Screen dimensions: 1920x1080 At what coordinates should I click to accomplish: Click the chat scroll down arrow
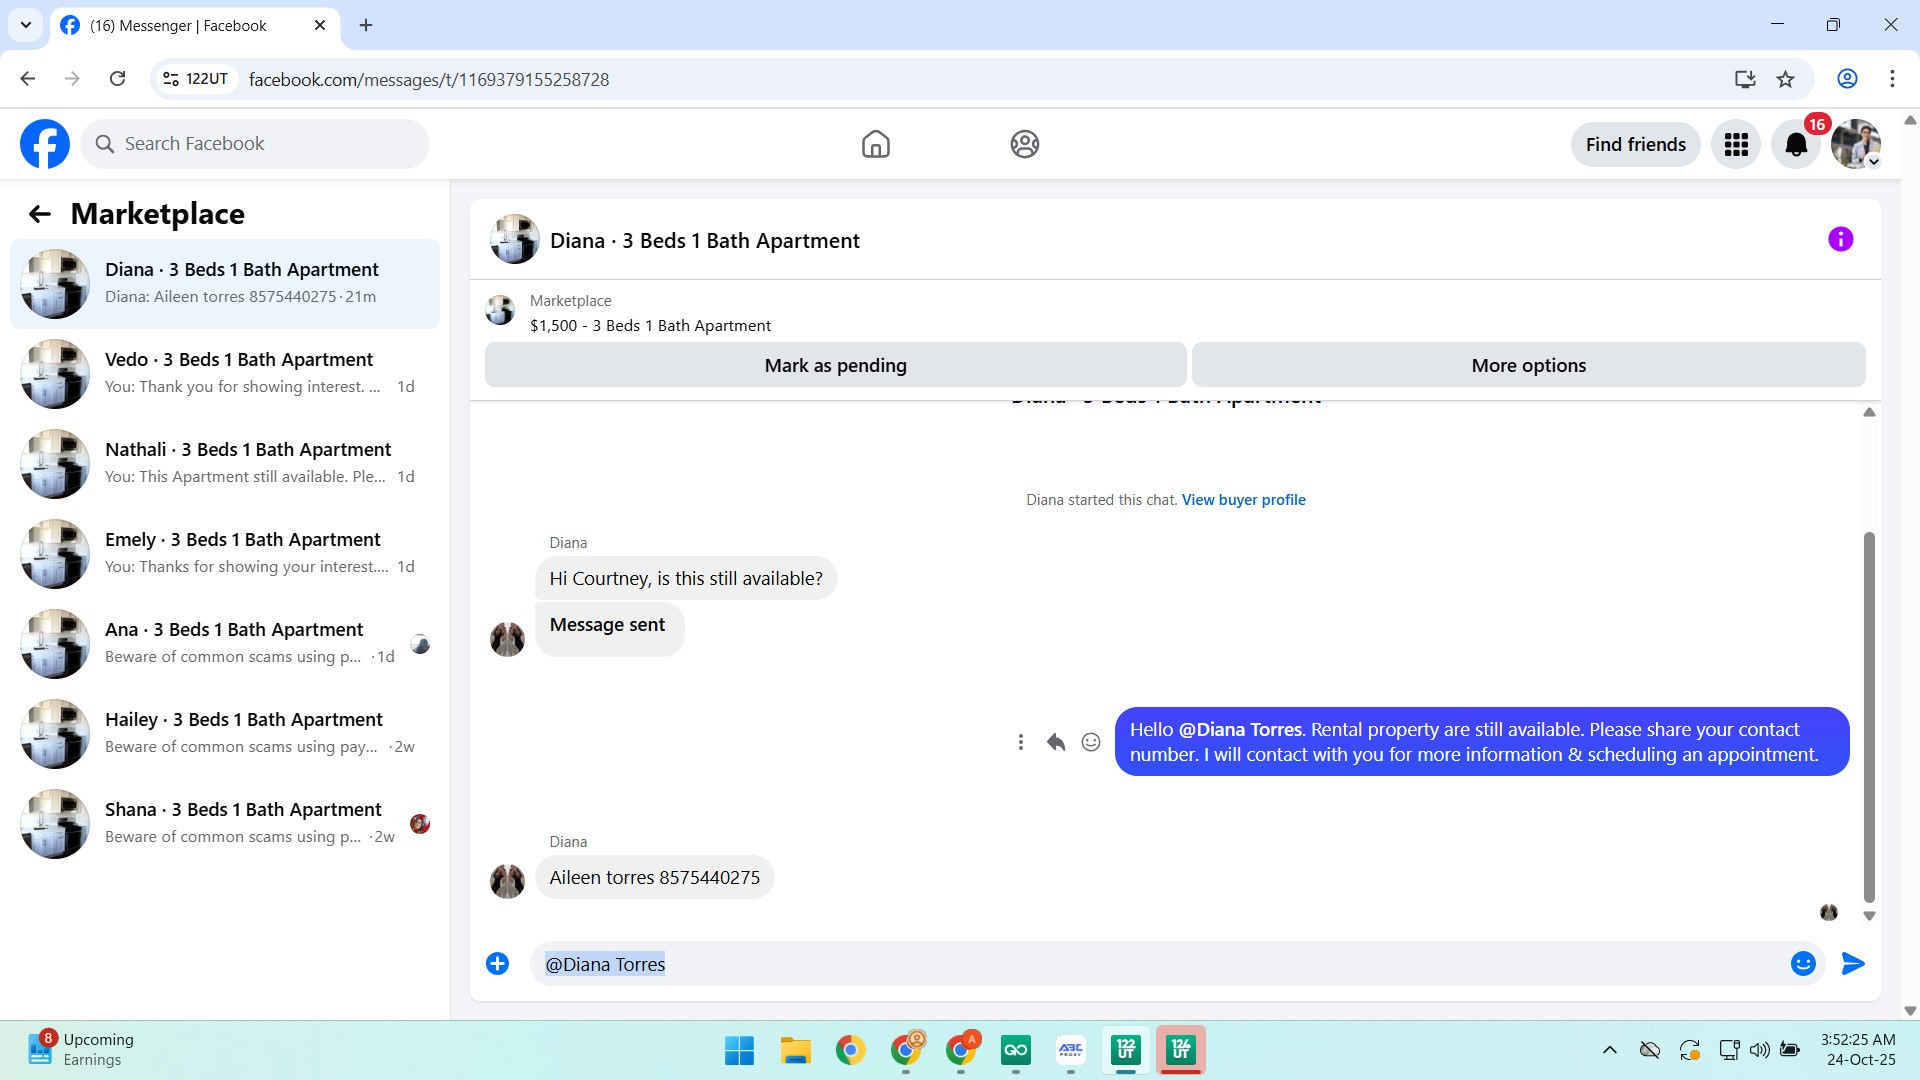tap(1869, 916)
